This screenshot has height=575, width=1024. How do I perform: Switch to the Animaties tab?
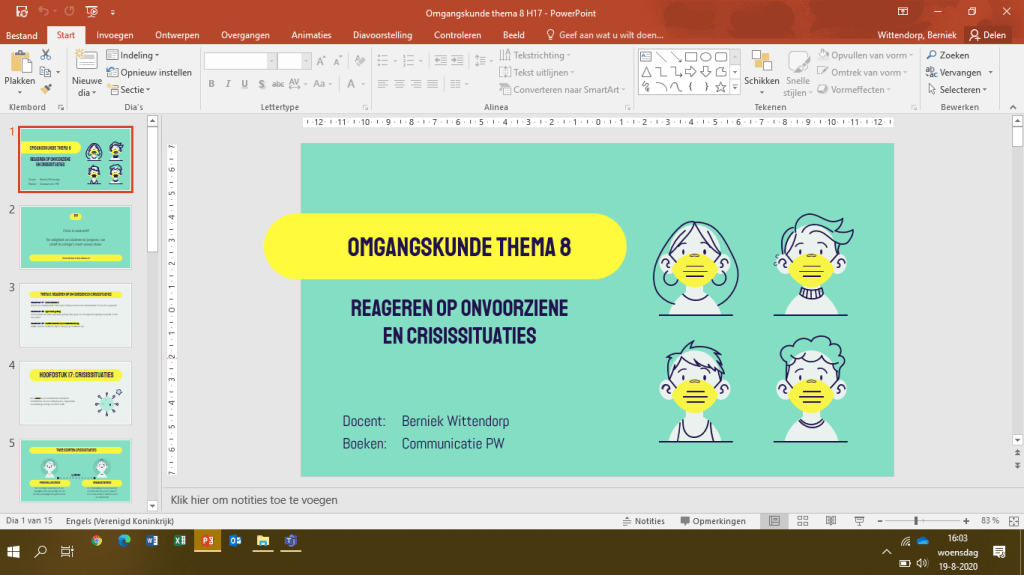(311, 35)
